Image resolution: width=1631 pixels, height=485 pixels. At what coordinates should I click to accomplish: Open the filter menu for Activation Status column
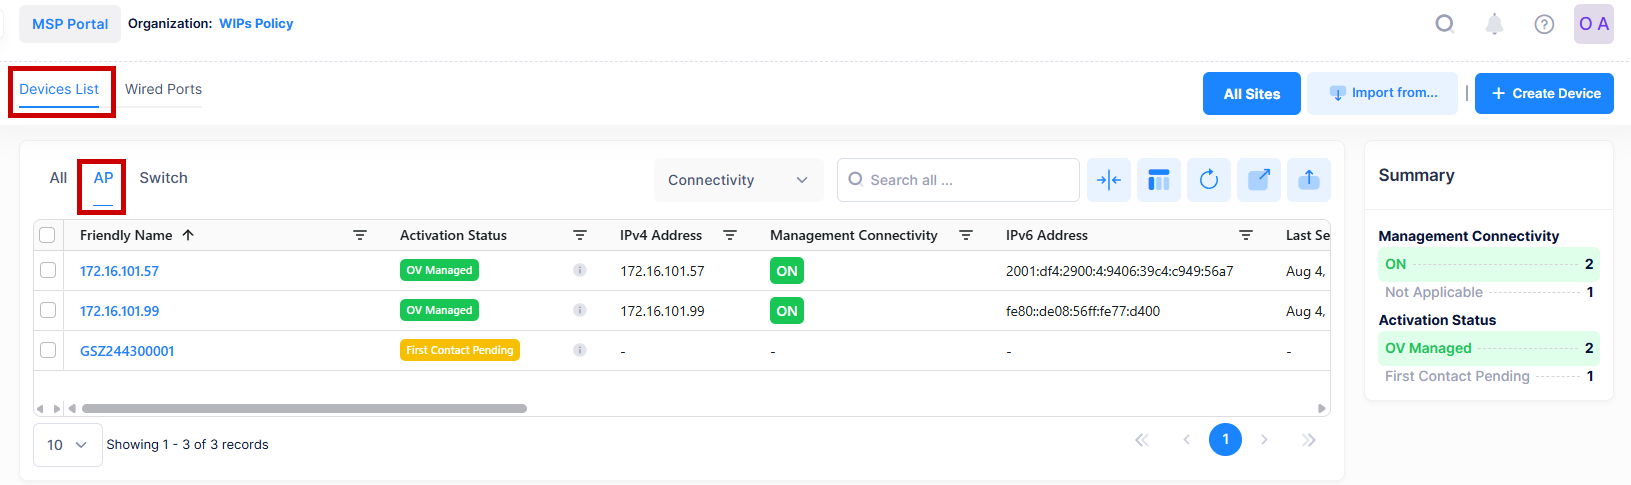(579, 235)
